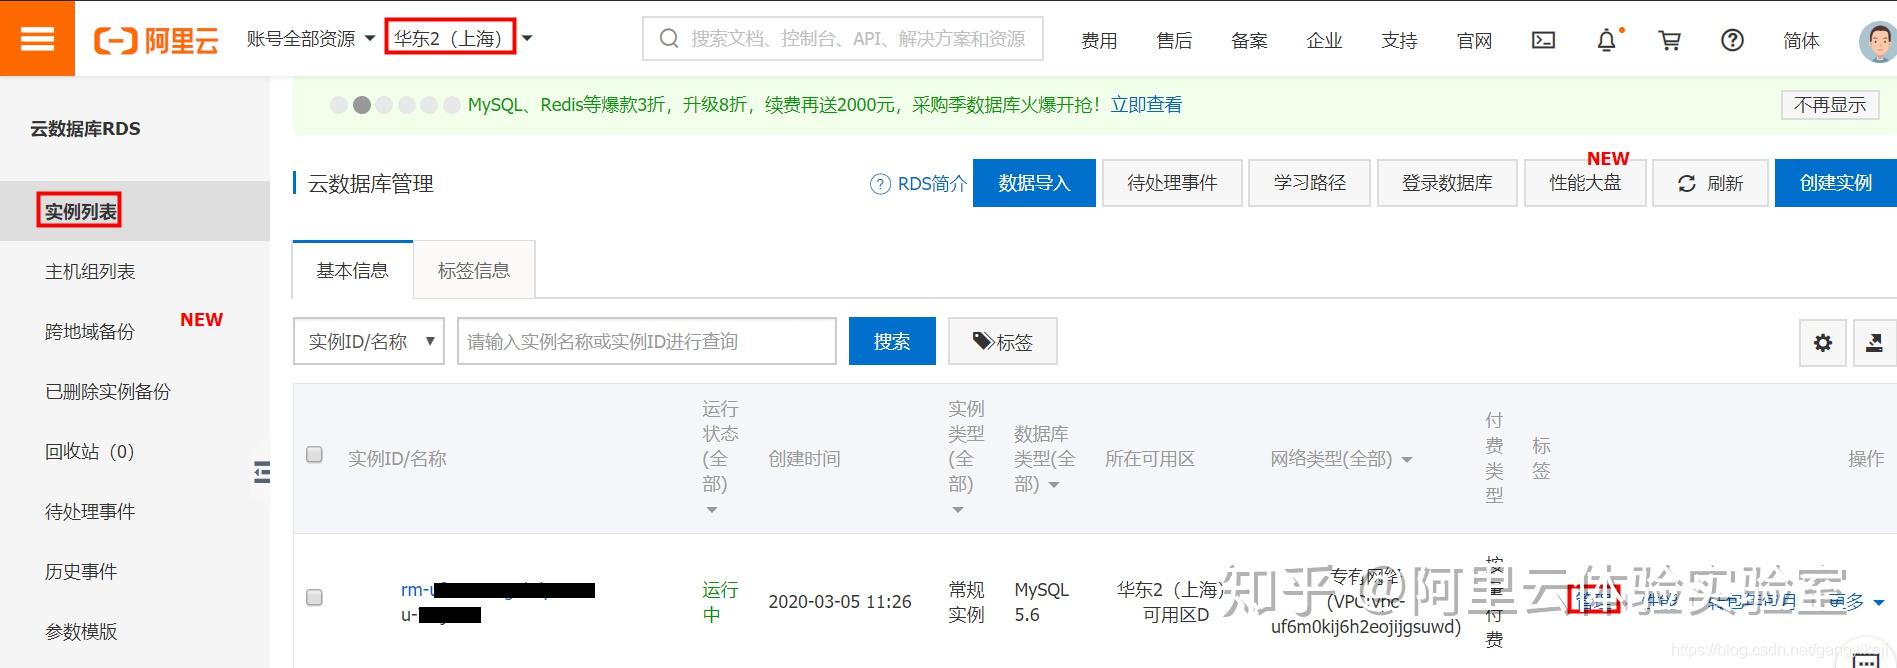
Task: Click 不再显示 on the banner
Action: point(1830,104)
